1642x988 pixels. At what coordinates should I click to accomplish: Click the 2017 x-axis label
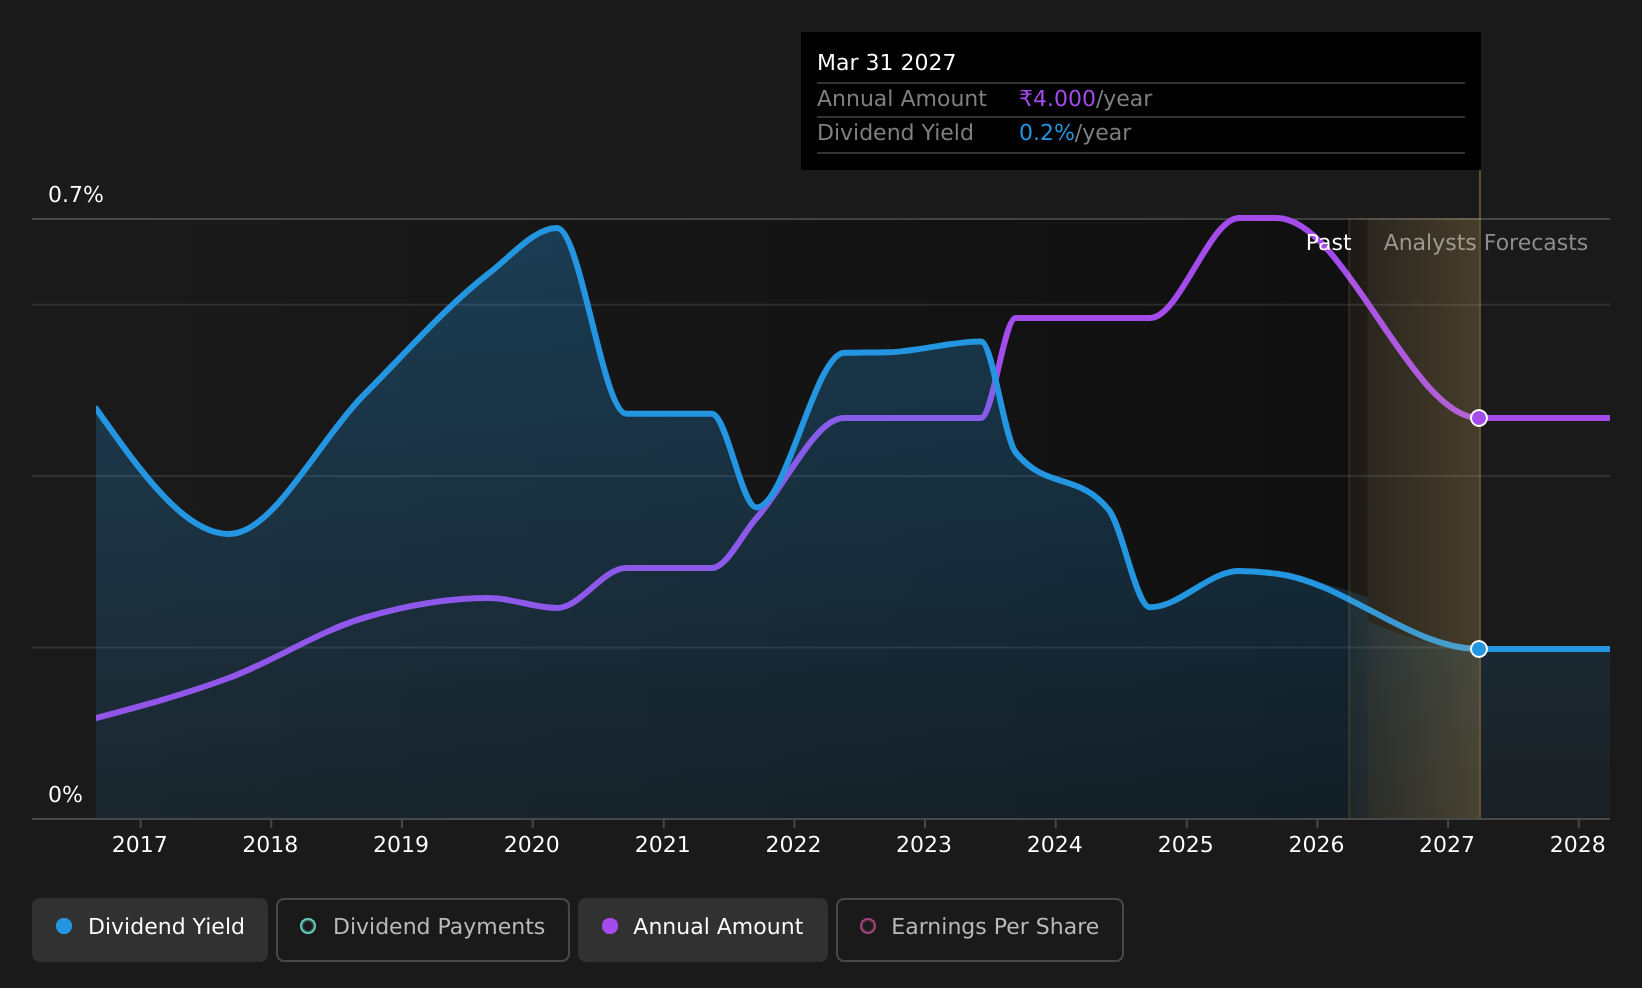click(x=140, y=845)
